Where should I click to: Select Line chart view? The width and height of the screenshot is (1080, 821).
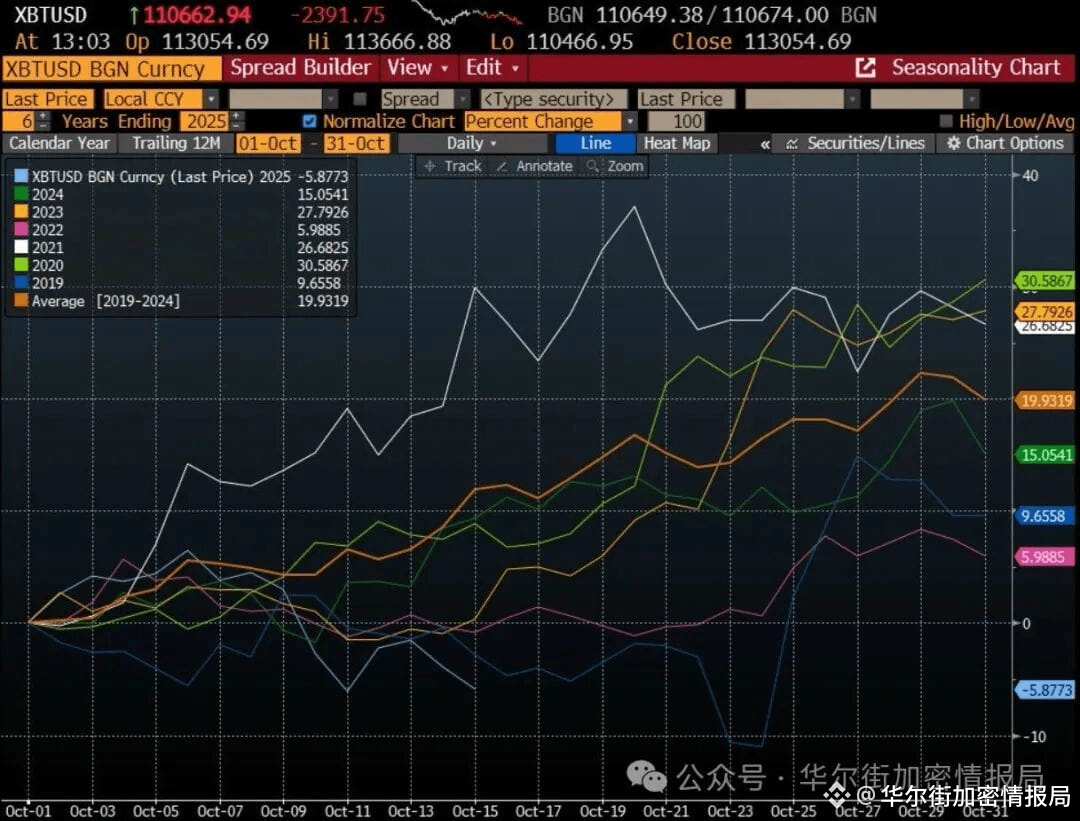pos(596,143)
